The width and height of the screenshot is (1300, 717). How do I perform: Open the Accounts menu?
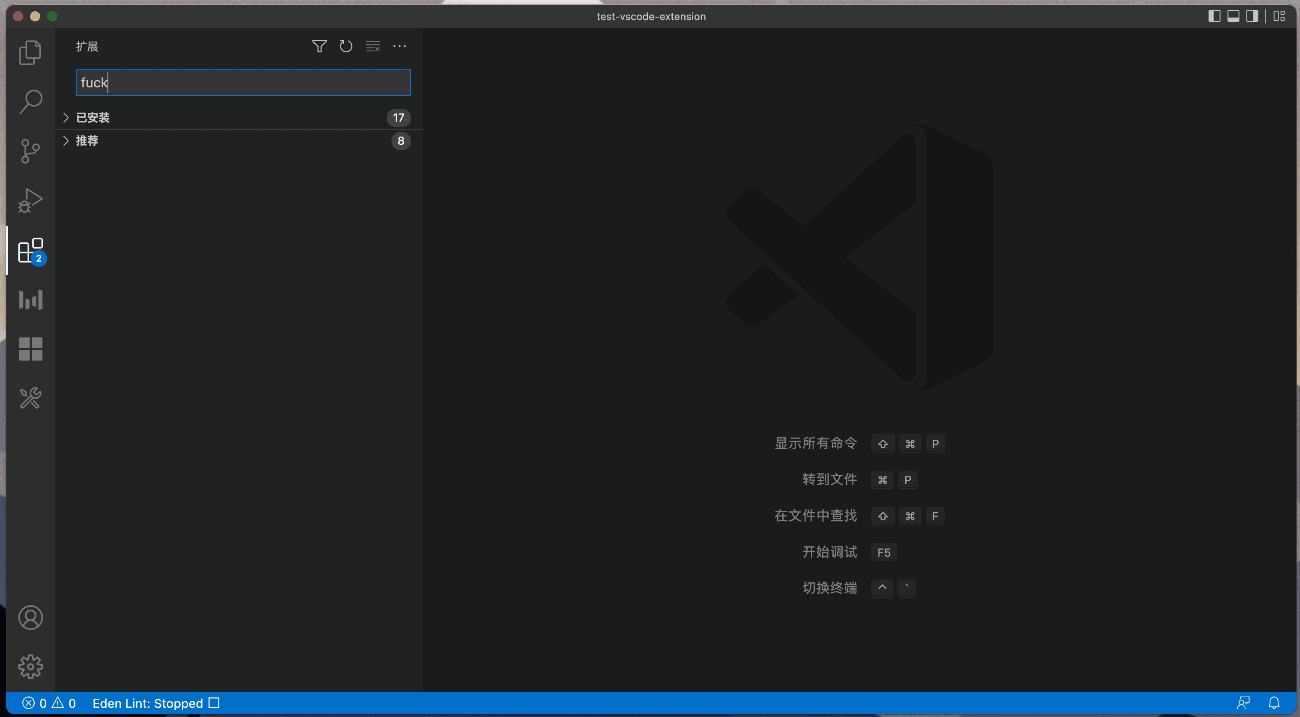point(31,617)
